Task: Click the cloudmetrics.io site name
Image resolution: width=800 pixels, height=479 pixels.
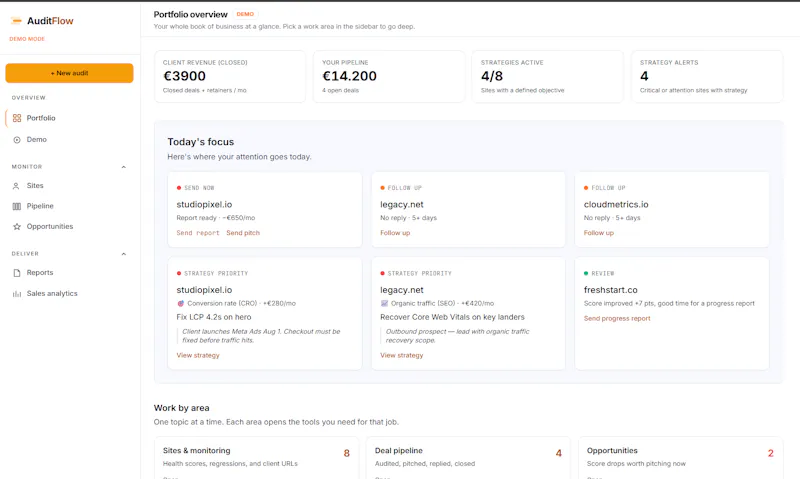Action: point(616,204)
